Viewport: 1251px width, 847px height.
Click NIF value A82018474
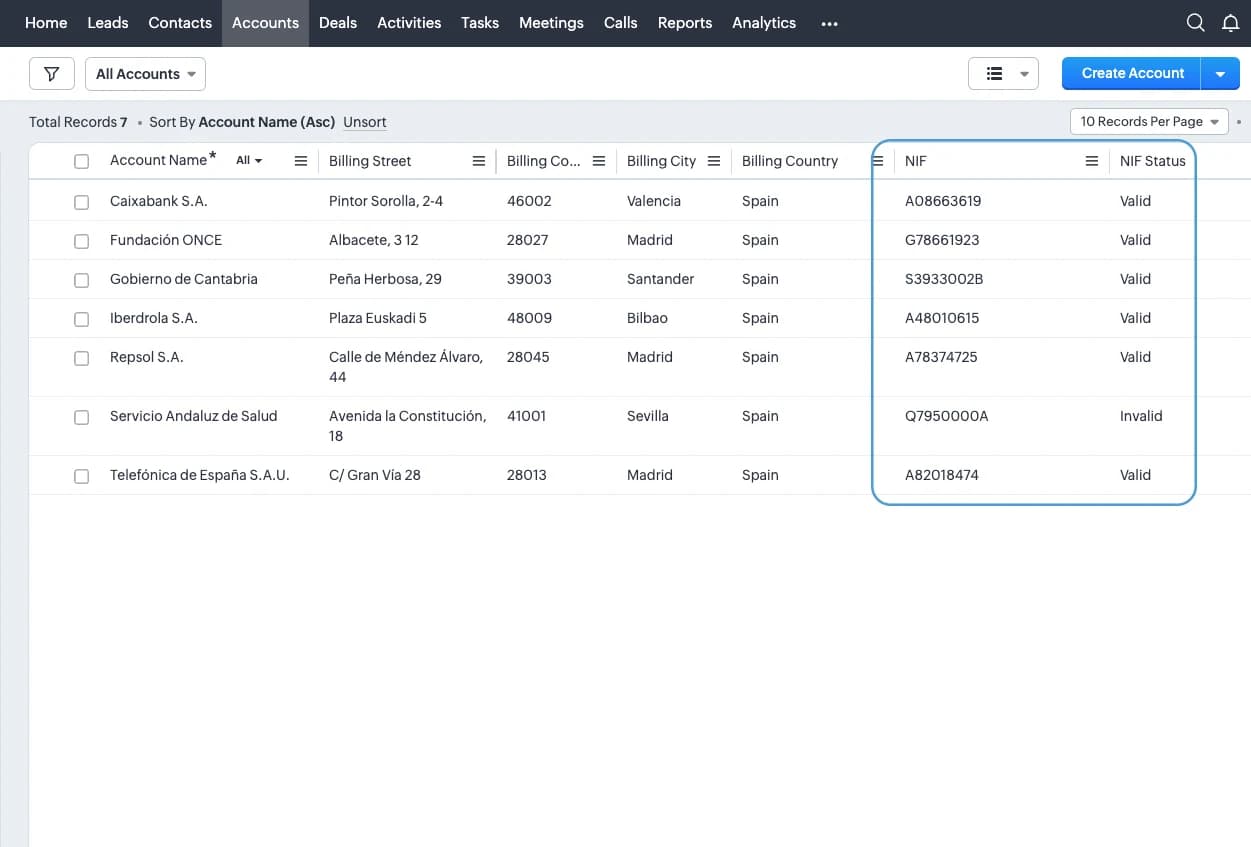click(942, 475)
